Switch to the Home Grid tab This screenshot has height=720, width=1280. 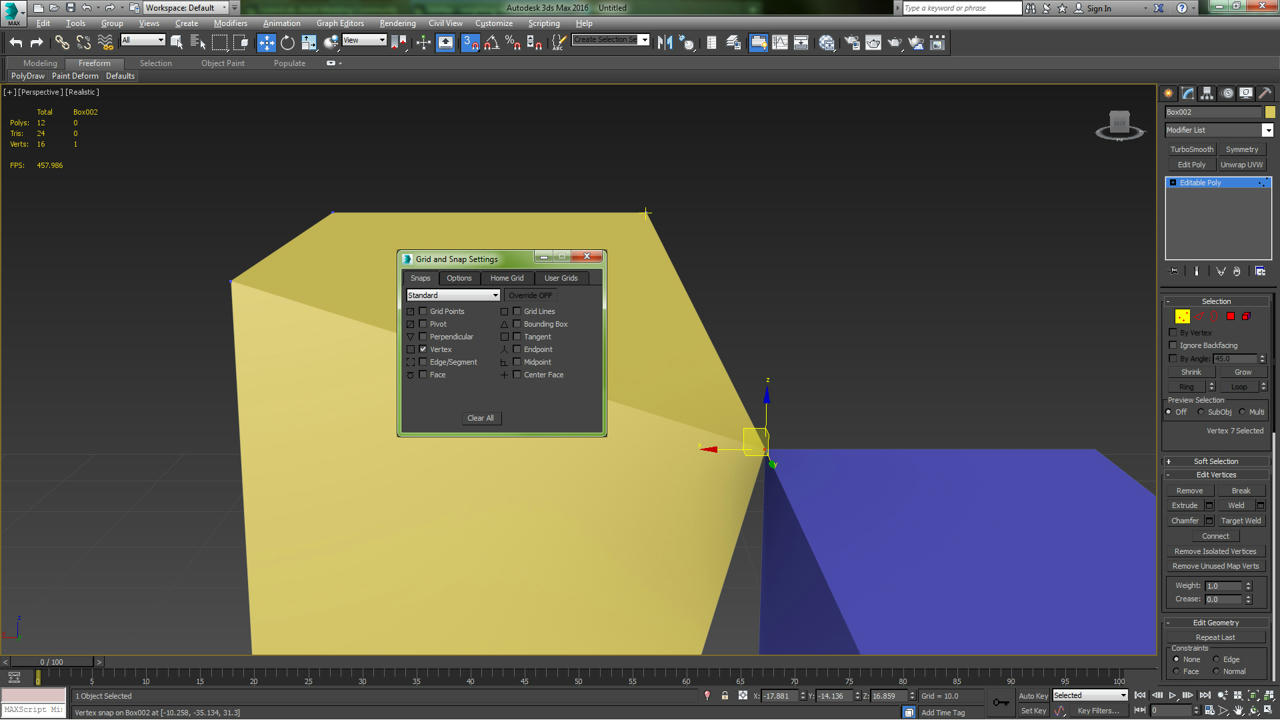507,278
